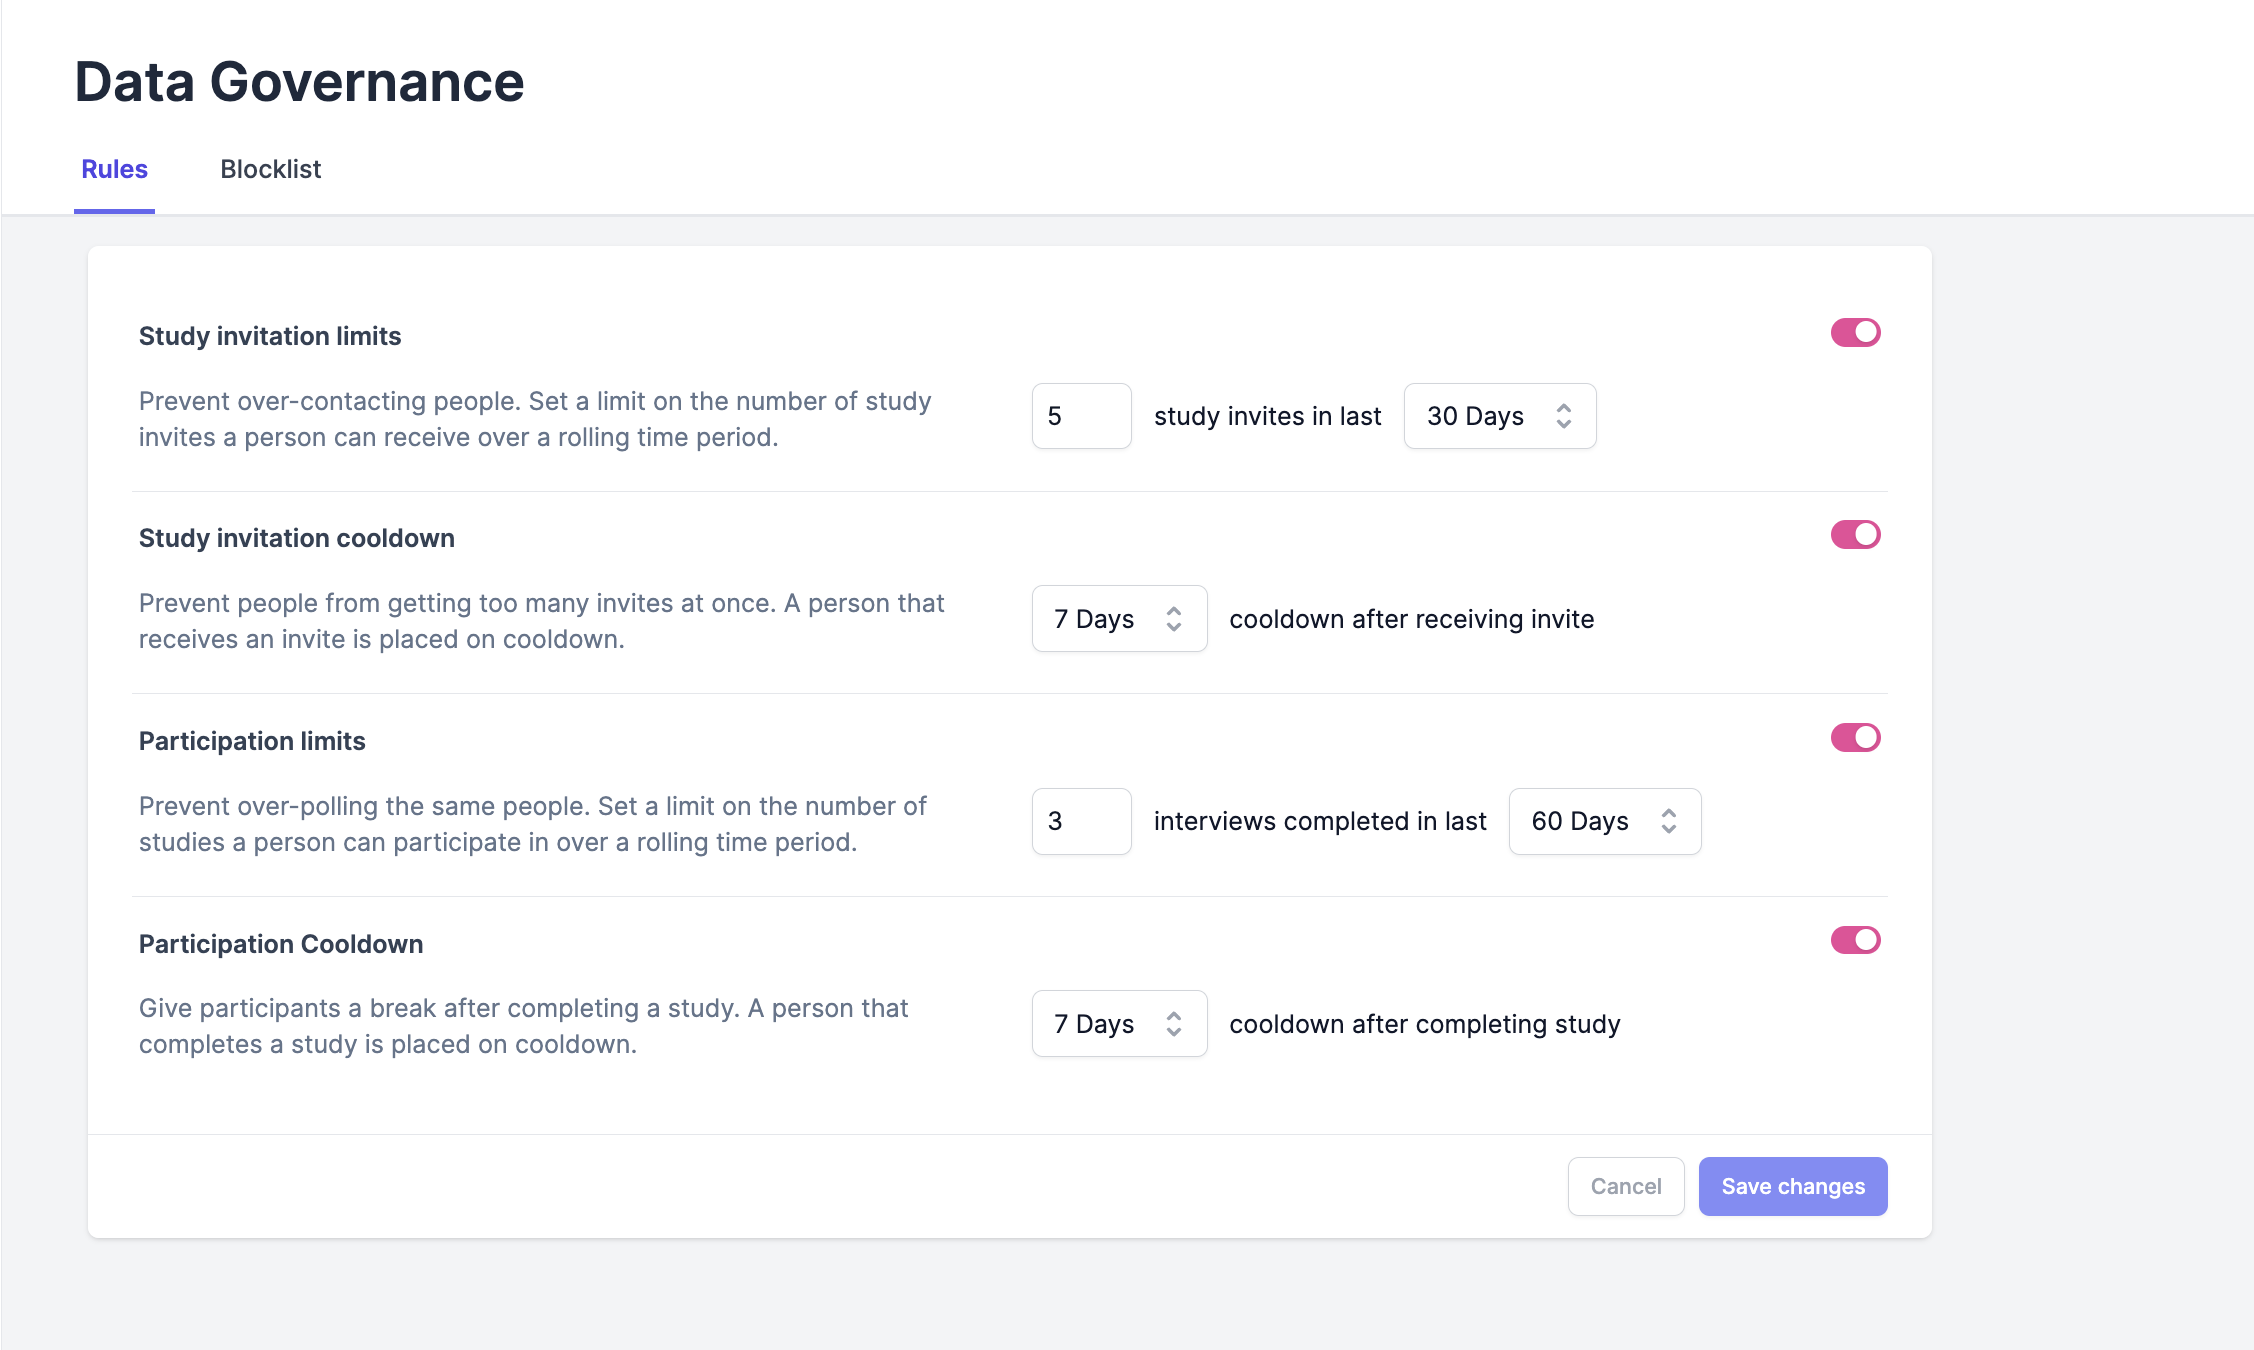Click the Study invitation limits heading
This screenshot has height=1350, width=2254.
(269, 336)
